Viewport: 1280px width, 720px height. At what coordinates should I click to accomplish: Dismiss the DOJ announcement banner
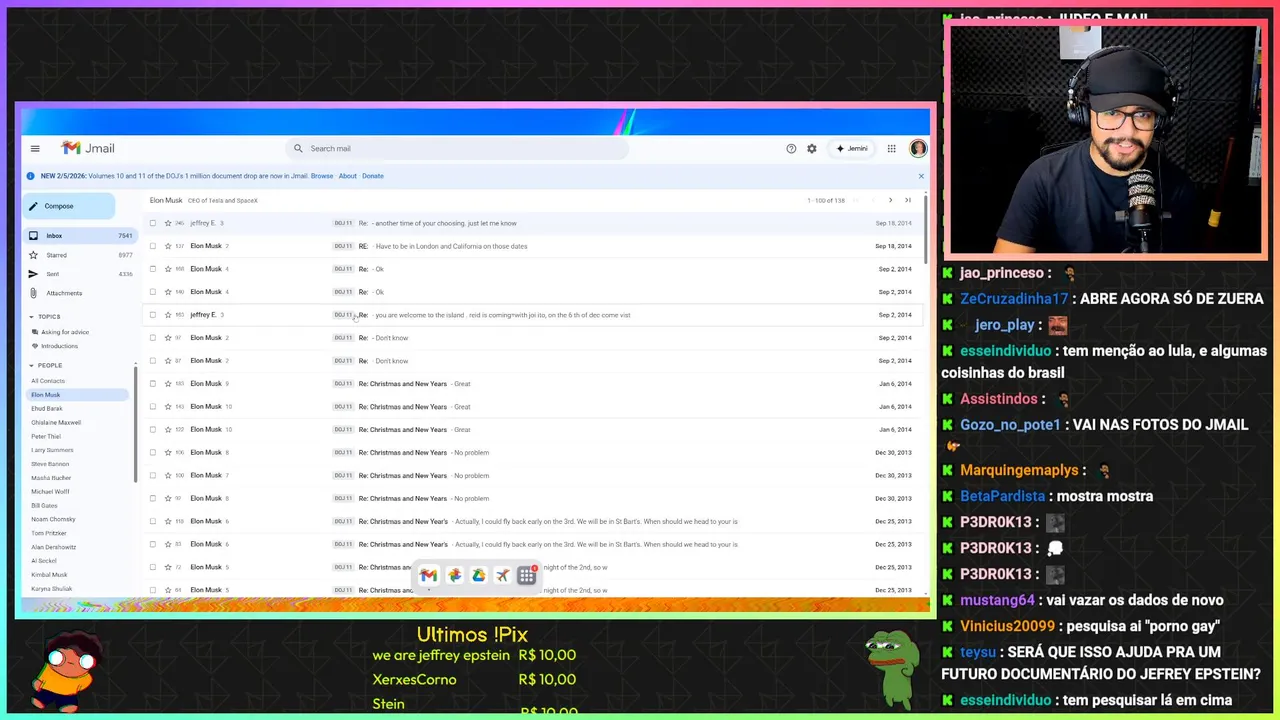pos(921,176)
